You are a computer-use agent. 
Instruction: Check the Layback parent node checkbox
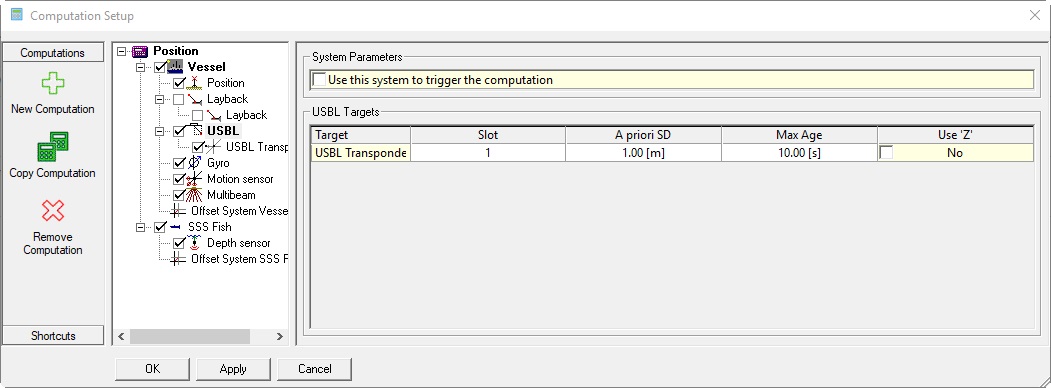tap(178, 99)
